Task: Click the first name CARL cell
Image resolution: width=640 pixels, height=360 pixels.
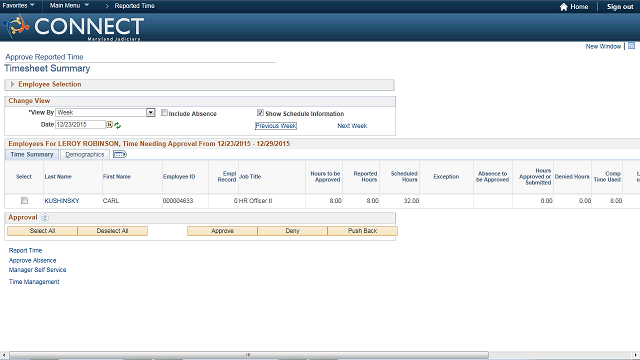Action: click(111, 201)
